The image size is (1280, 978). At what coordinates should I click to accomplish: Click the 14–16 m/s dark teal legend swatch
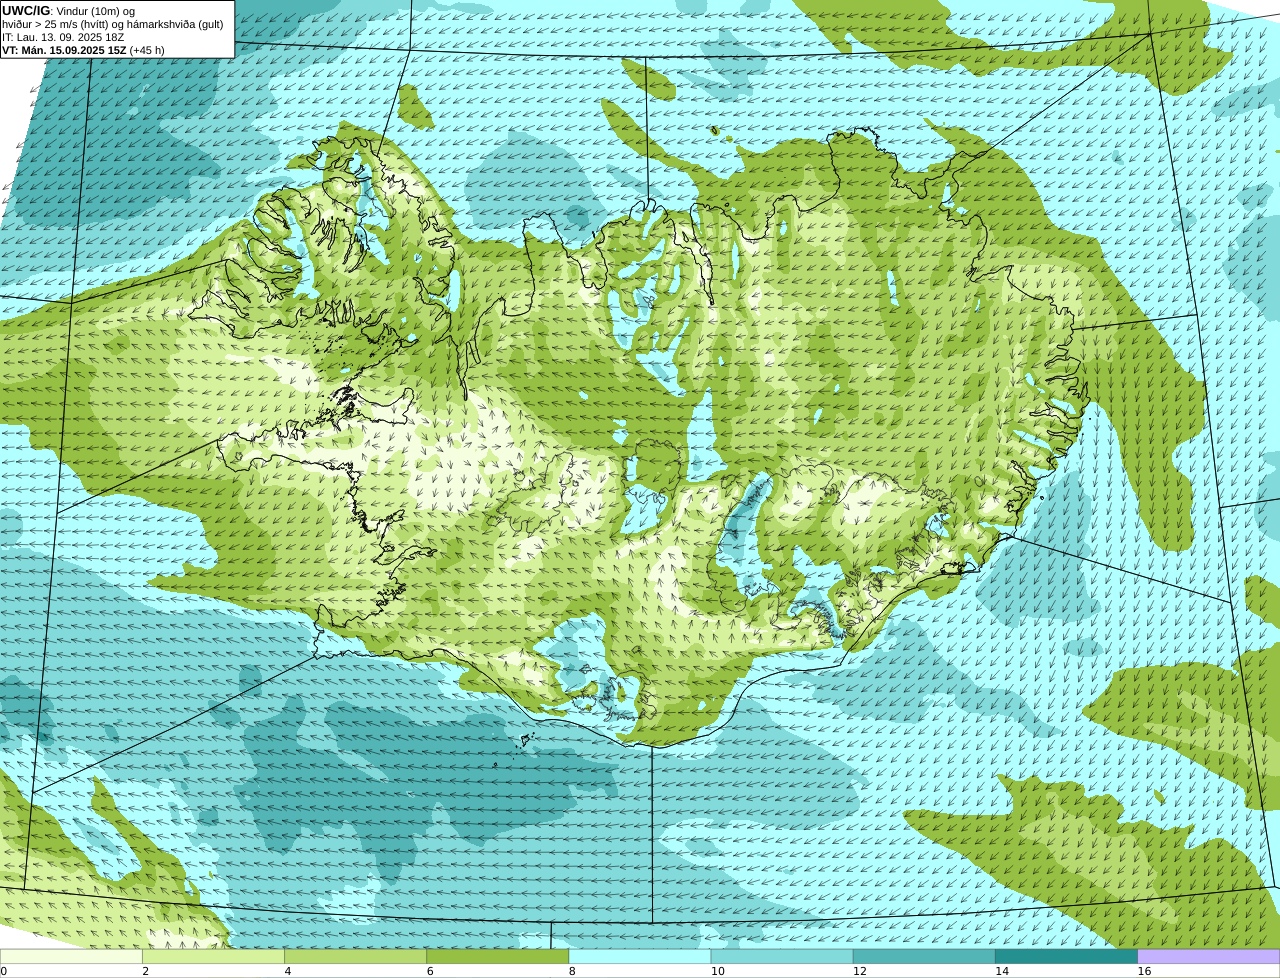pyautogui.click(x=1066, y=956)
